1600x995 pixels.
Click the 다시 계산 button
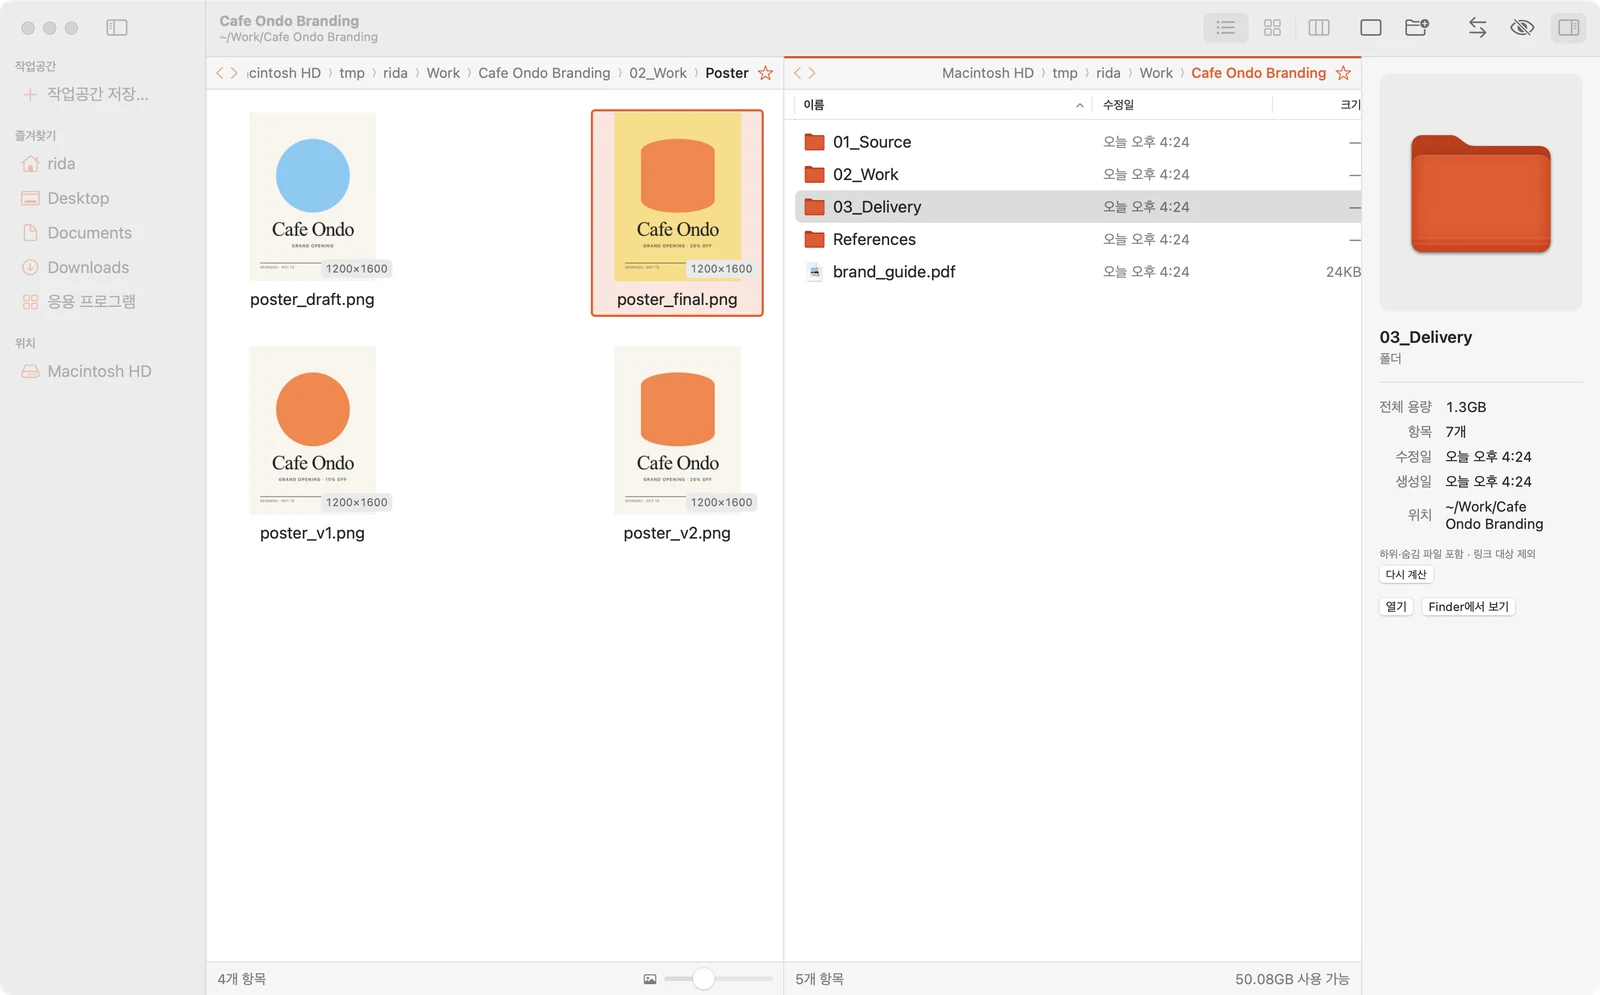point(1406,575)
